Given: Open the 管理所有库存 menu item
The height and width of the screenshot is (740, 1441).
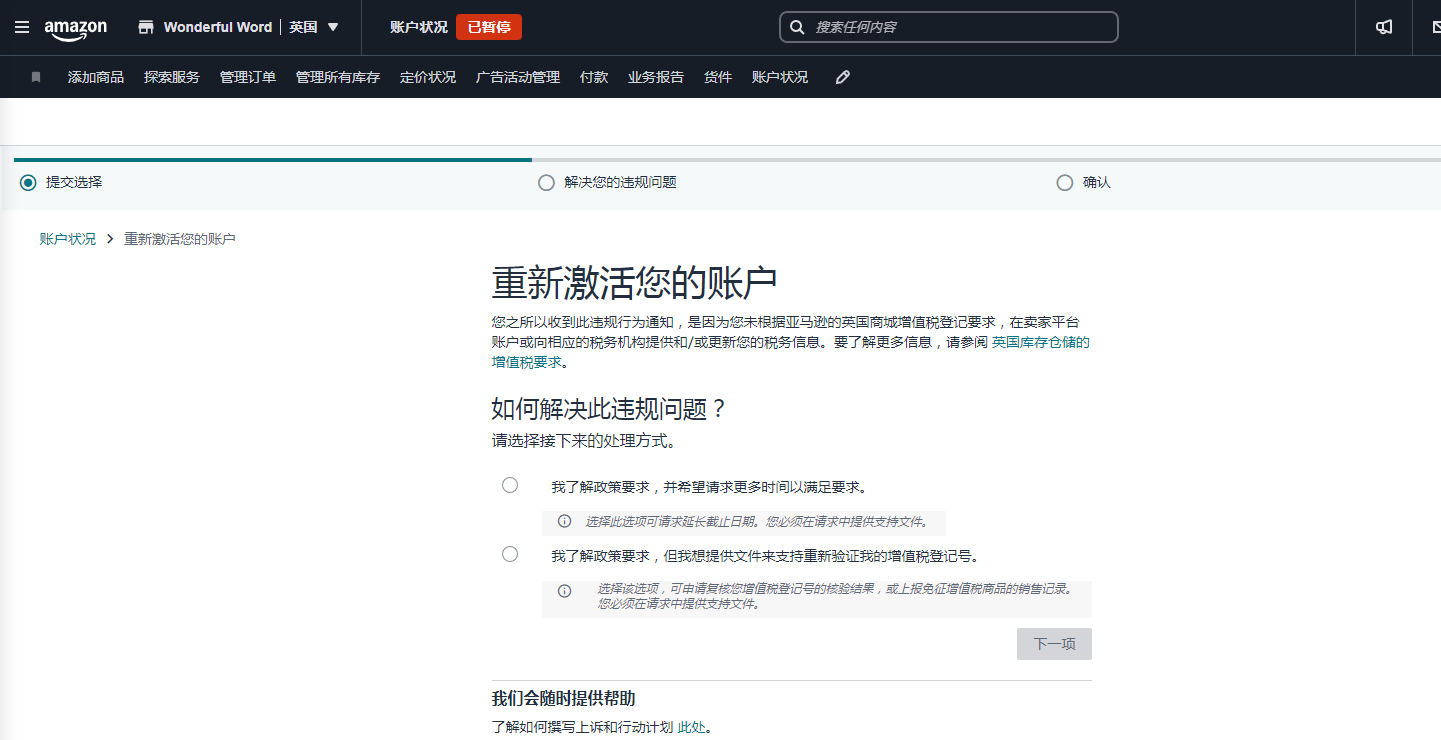Looking at the screenshot, I should [338, 77].
